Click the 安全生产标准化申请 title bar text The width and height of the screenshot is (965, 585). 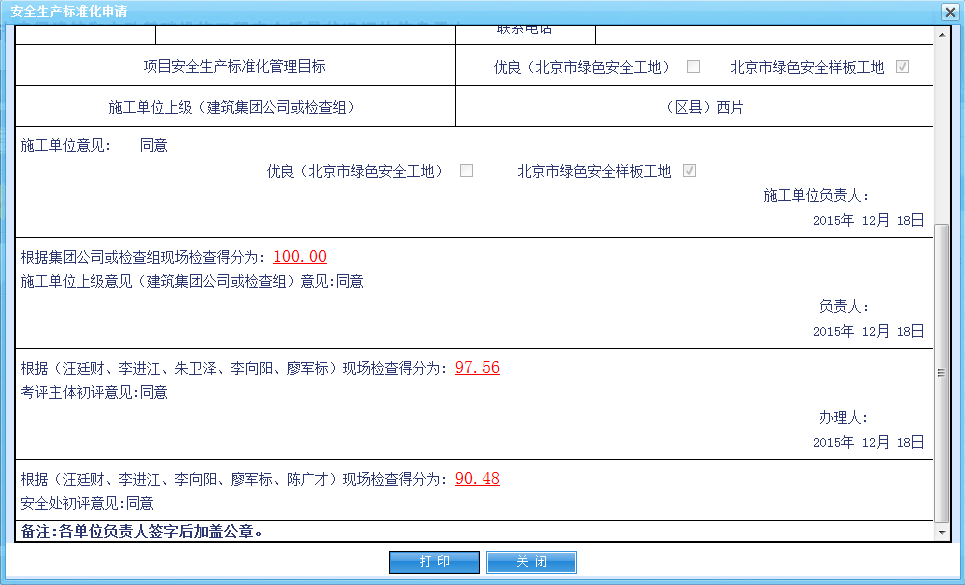(69, 11)
